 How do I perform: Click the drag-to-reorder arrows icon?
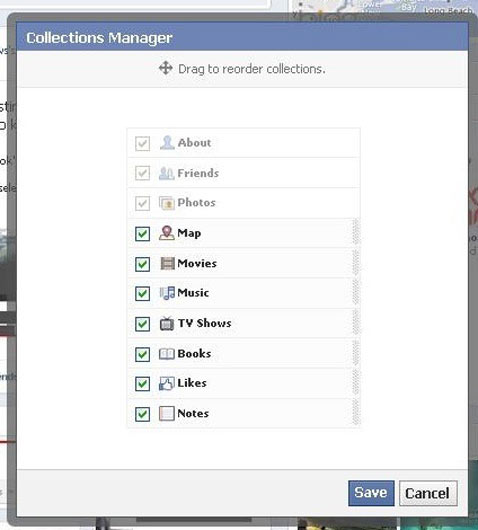click(x=166, y=68)
